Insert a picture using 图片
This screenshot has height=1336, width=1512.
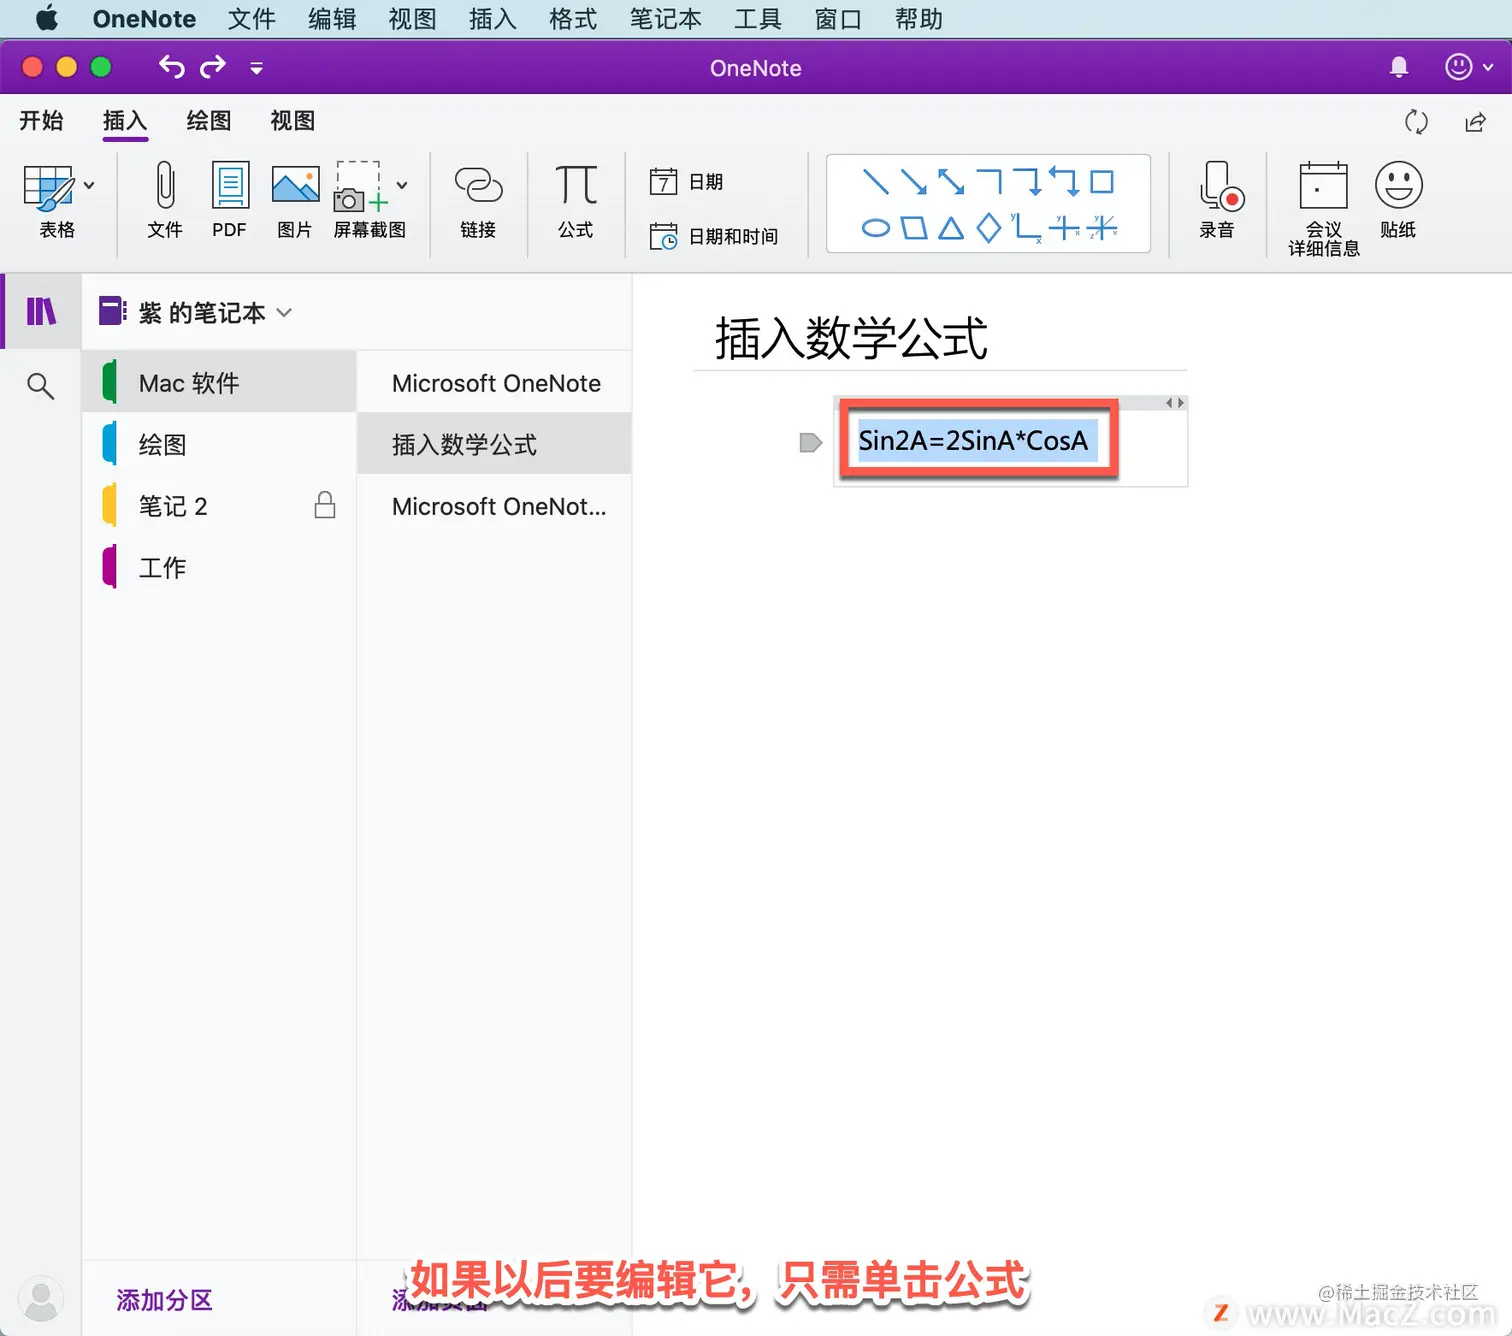pos(295,200)
